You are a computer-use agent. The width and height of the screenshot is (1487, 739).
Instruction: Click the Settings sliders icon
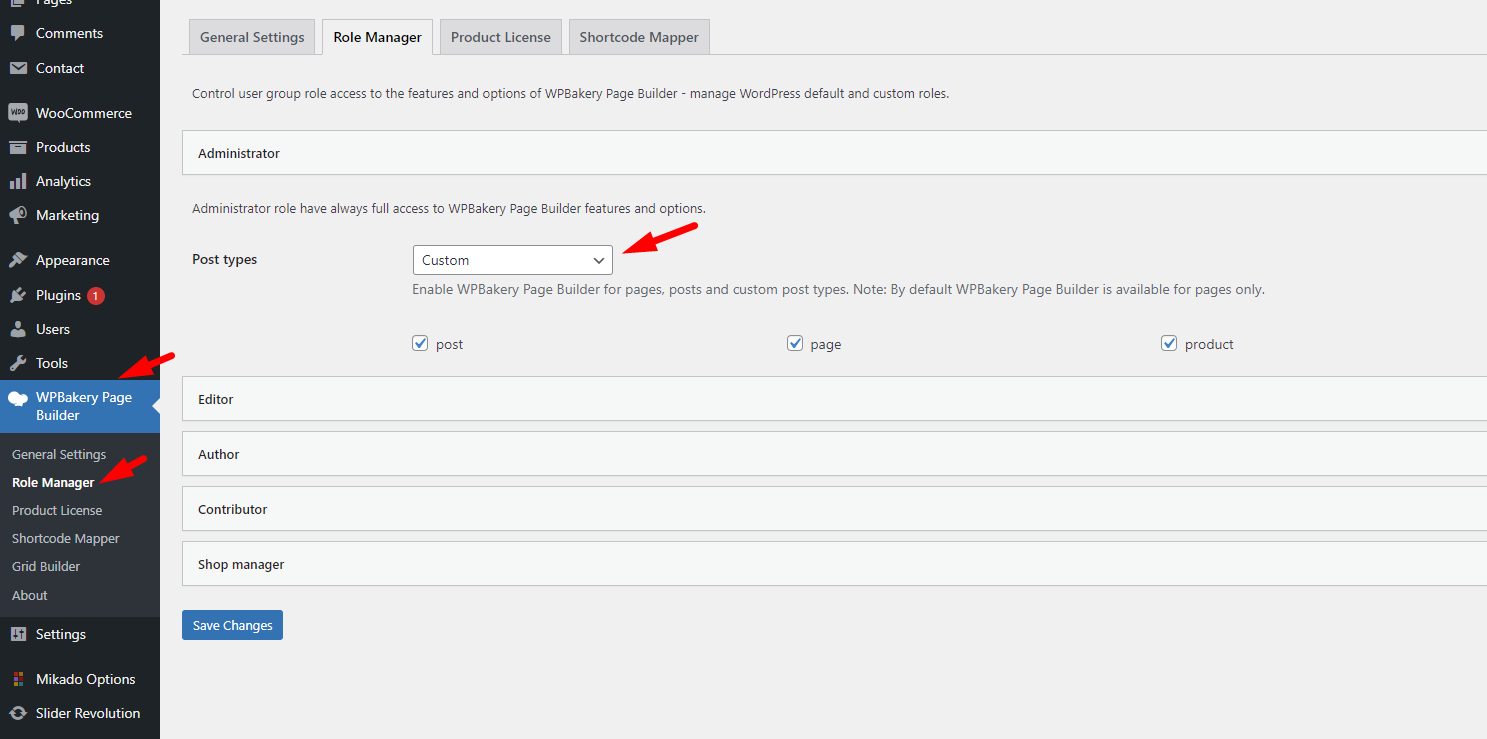click(17, 634)
